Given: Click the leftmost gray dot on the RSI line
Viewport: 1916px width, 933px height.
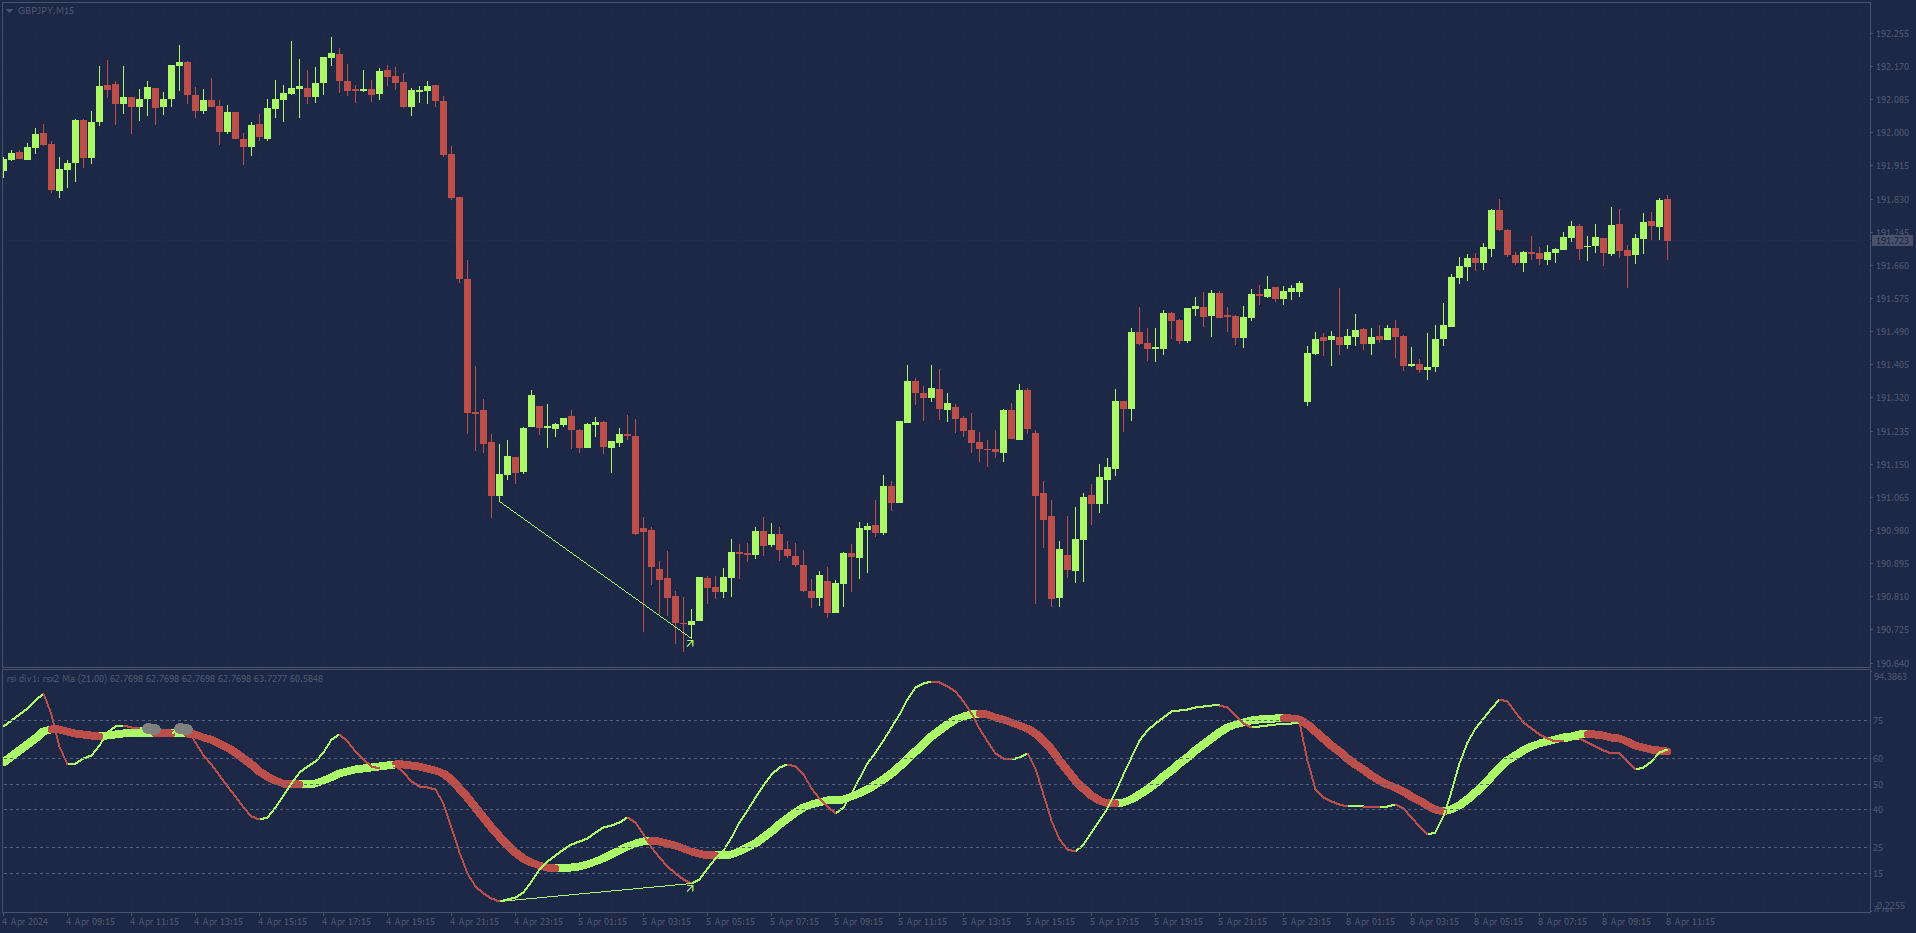Looking at the screenshot, I should click(151, 729).
